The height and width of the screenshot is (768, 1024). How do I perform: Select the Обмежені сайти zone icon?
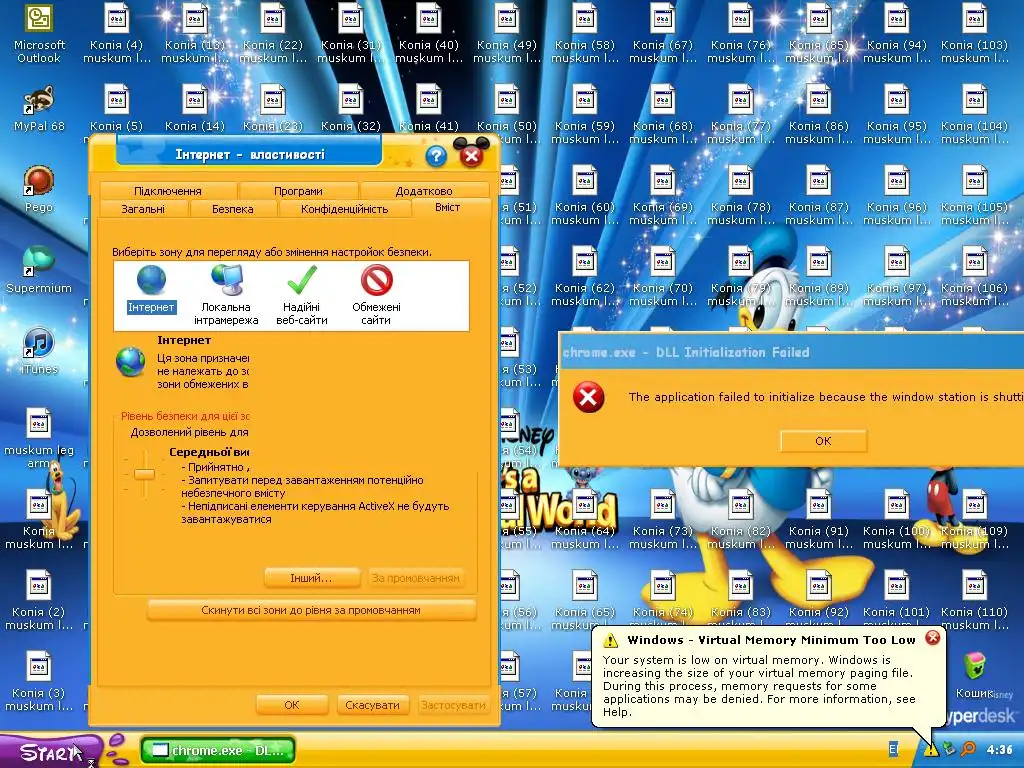tap(377, 280)
